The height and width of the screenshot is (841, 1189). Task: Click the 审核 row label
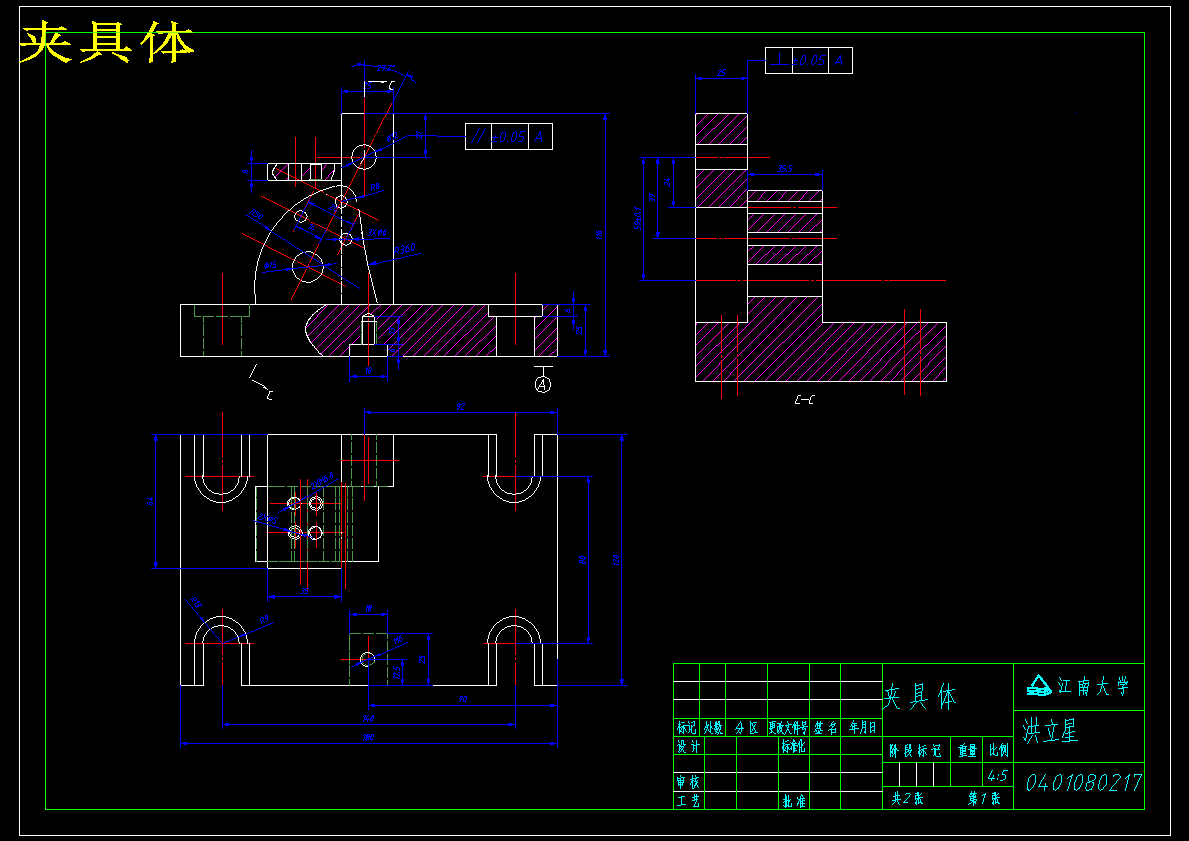click(689, 782)
